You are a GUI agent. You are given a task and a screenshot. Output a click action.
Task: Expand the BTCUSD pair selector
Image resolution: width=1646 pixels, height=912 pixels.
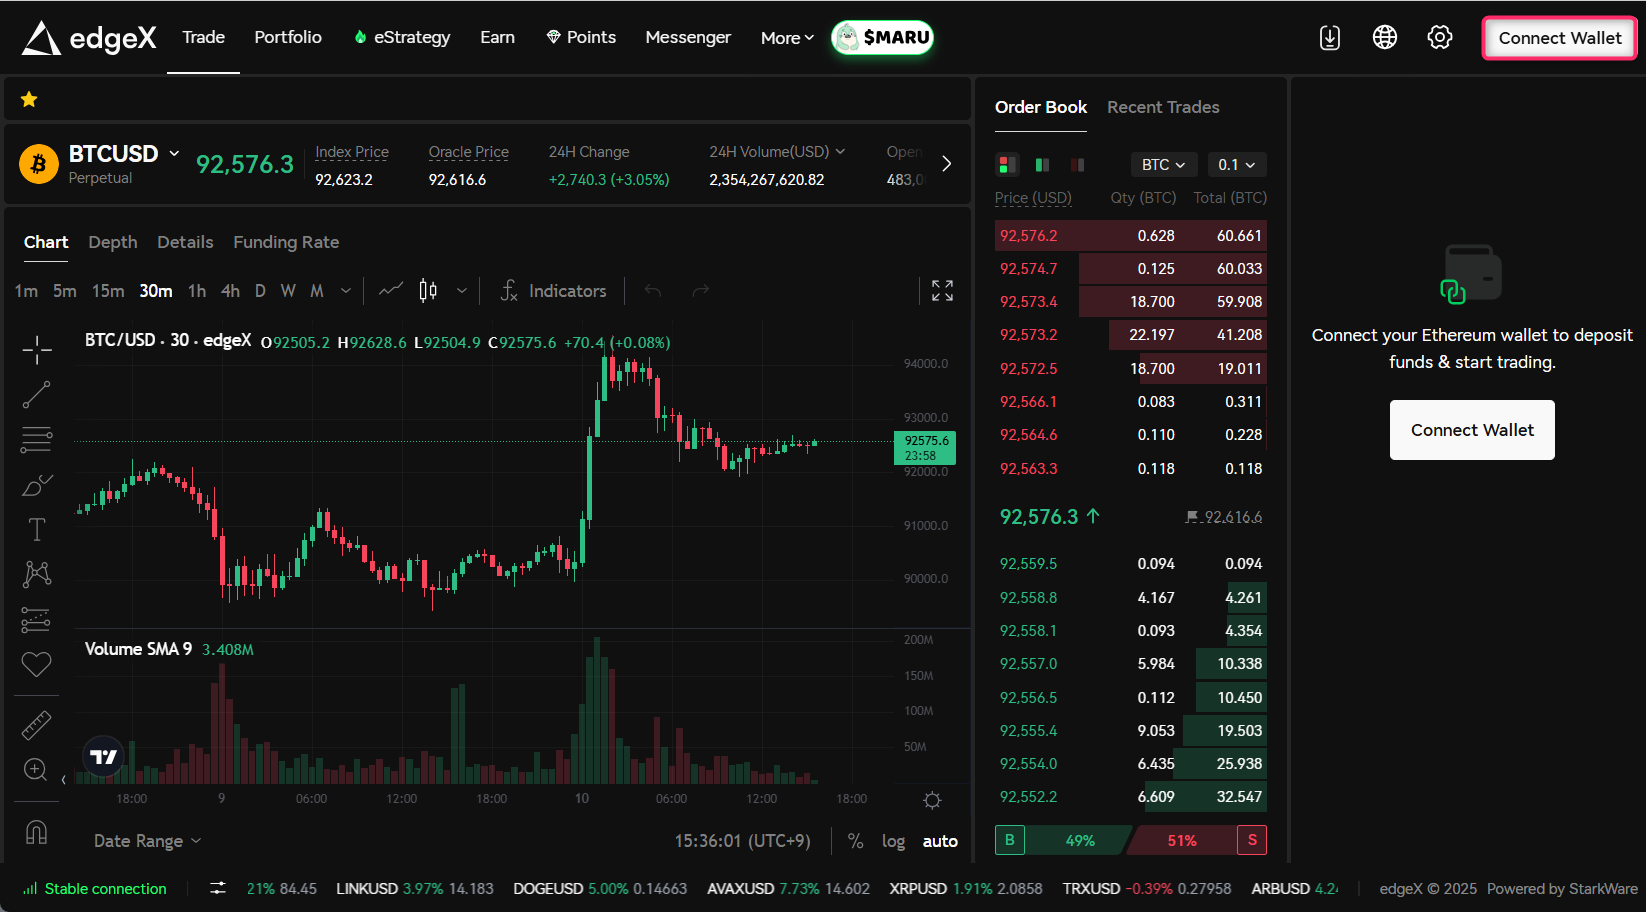pos(124,154)
